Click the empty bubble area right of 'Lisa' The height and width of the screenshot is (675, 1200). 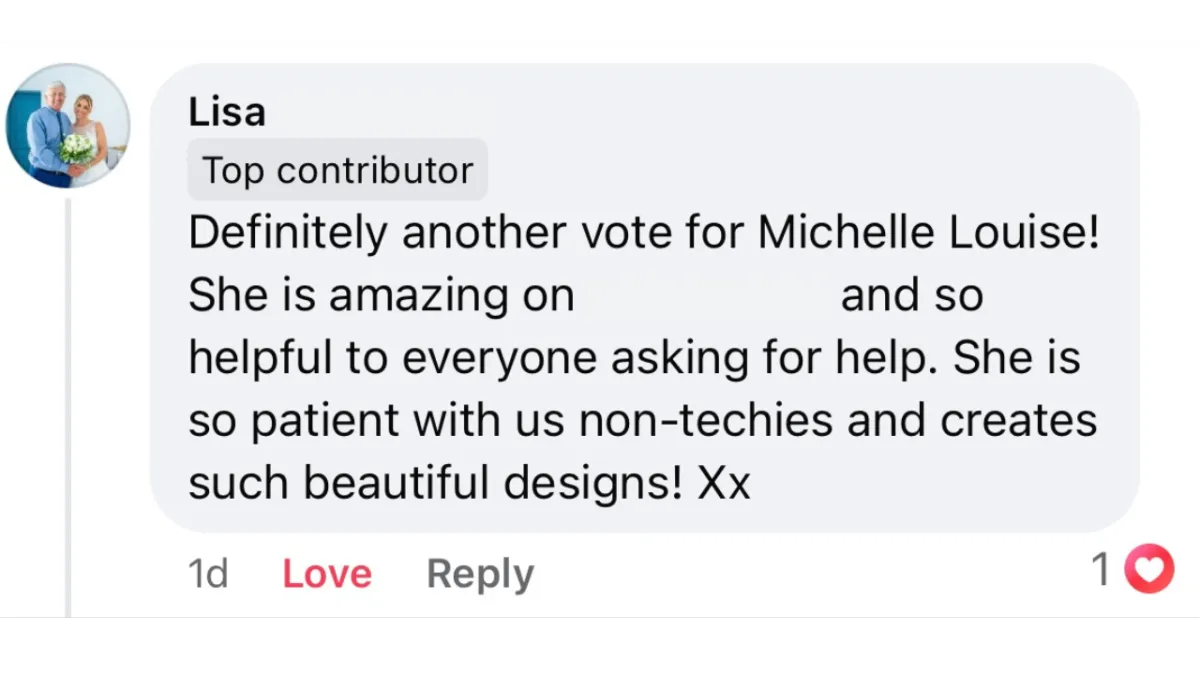point(700,111)
